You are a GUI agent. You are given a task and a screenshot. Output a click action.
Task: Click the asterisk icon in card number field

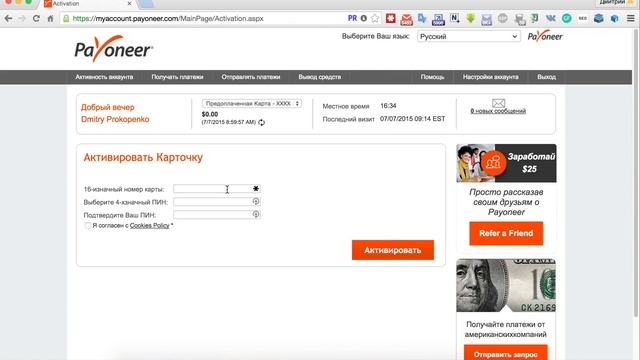pos(256,189)
